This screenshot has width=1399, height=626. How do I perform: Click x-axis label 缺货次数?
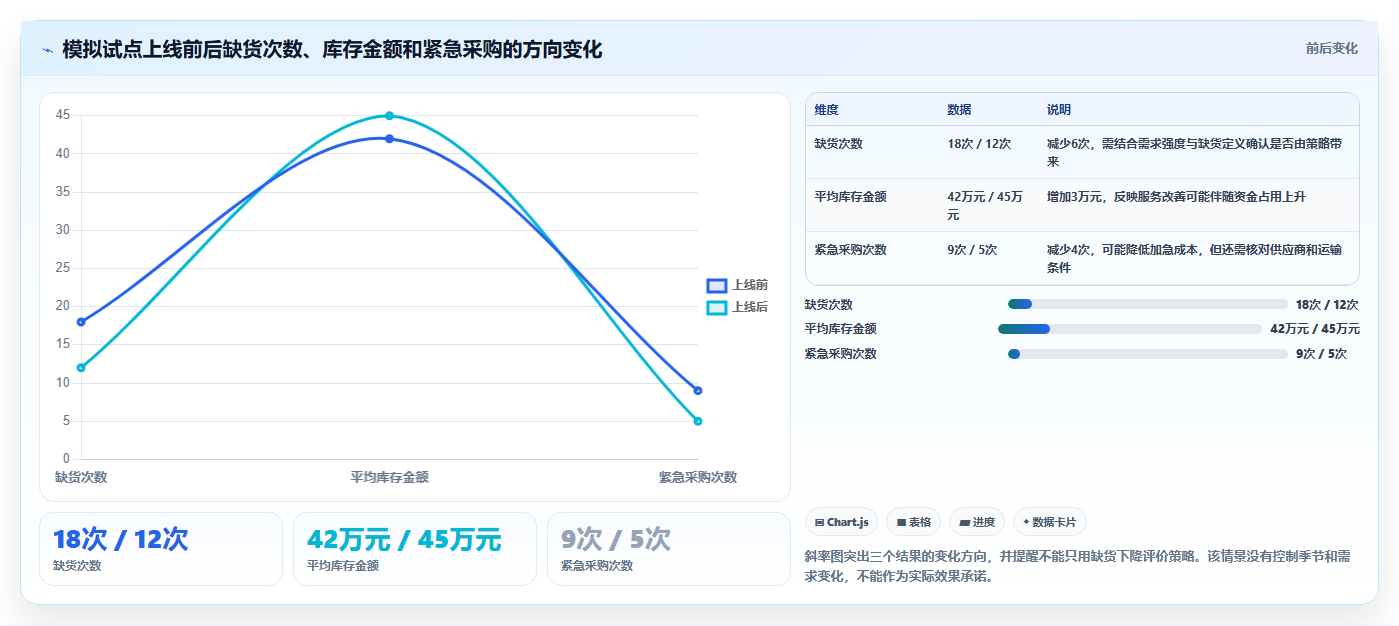(x=81, y=478)
